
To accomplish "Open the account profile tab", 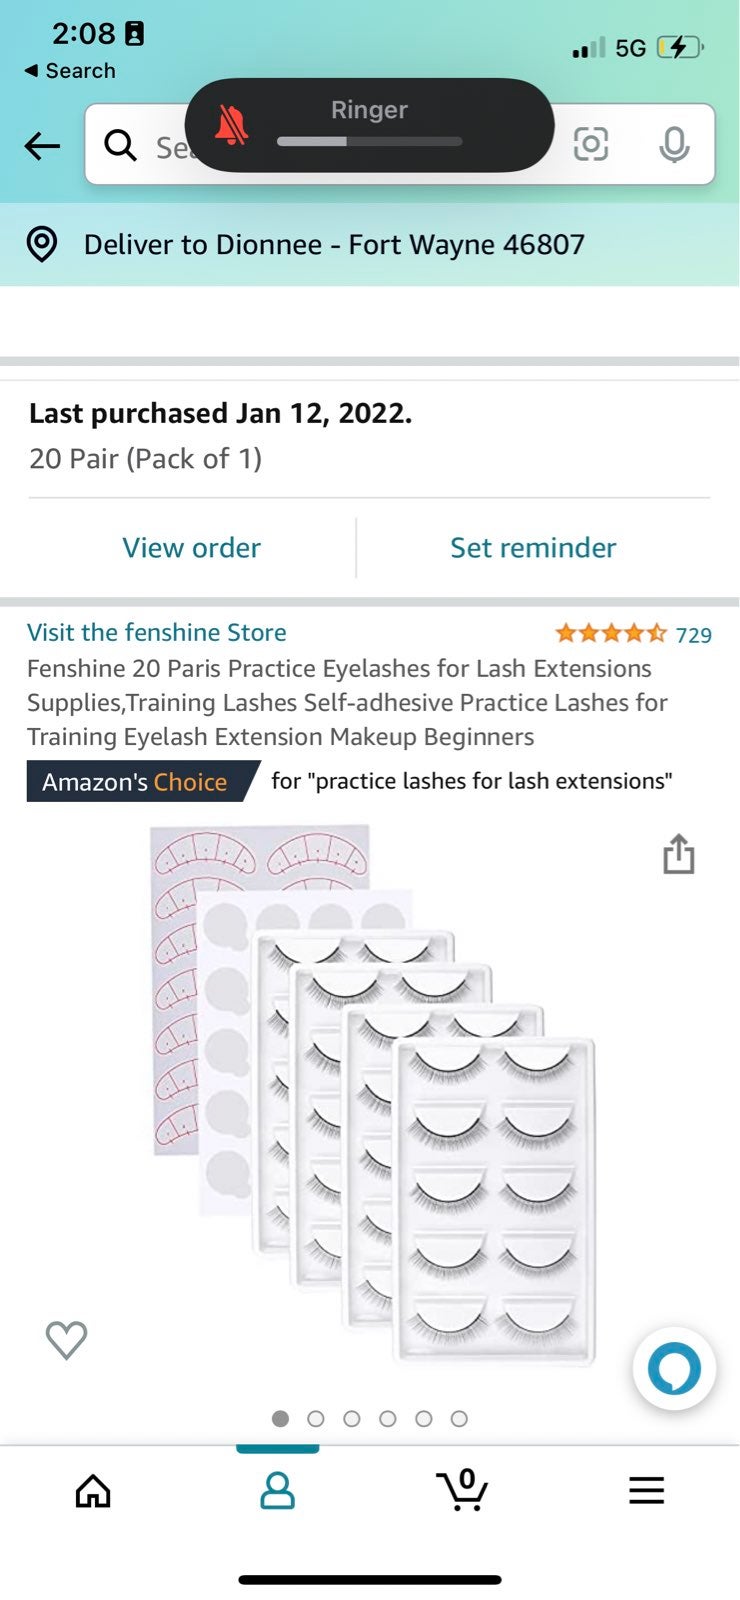I will pos(277,1491).
